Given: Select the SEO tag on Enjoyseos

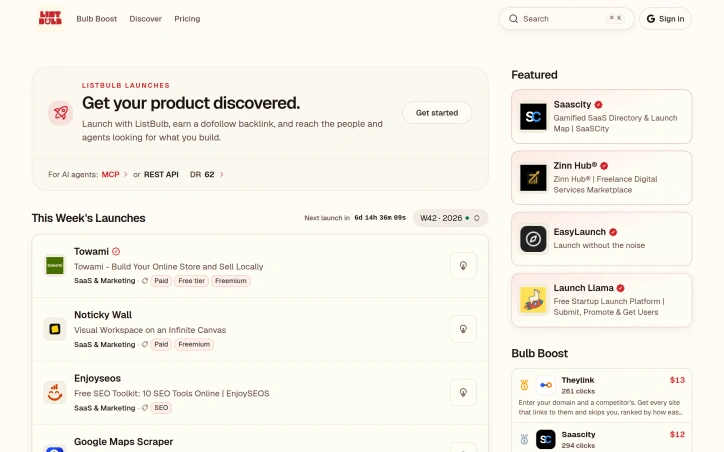Looking at the screenshot, I should click(161, 408).
